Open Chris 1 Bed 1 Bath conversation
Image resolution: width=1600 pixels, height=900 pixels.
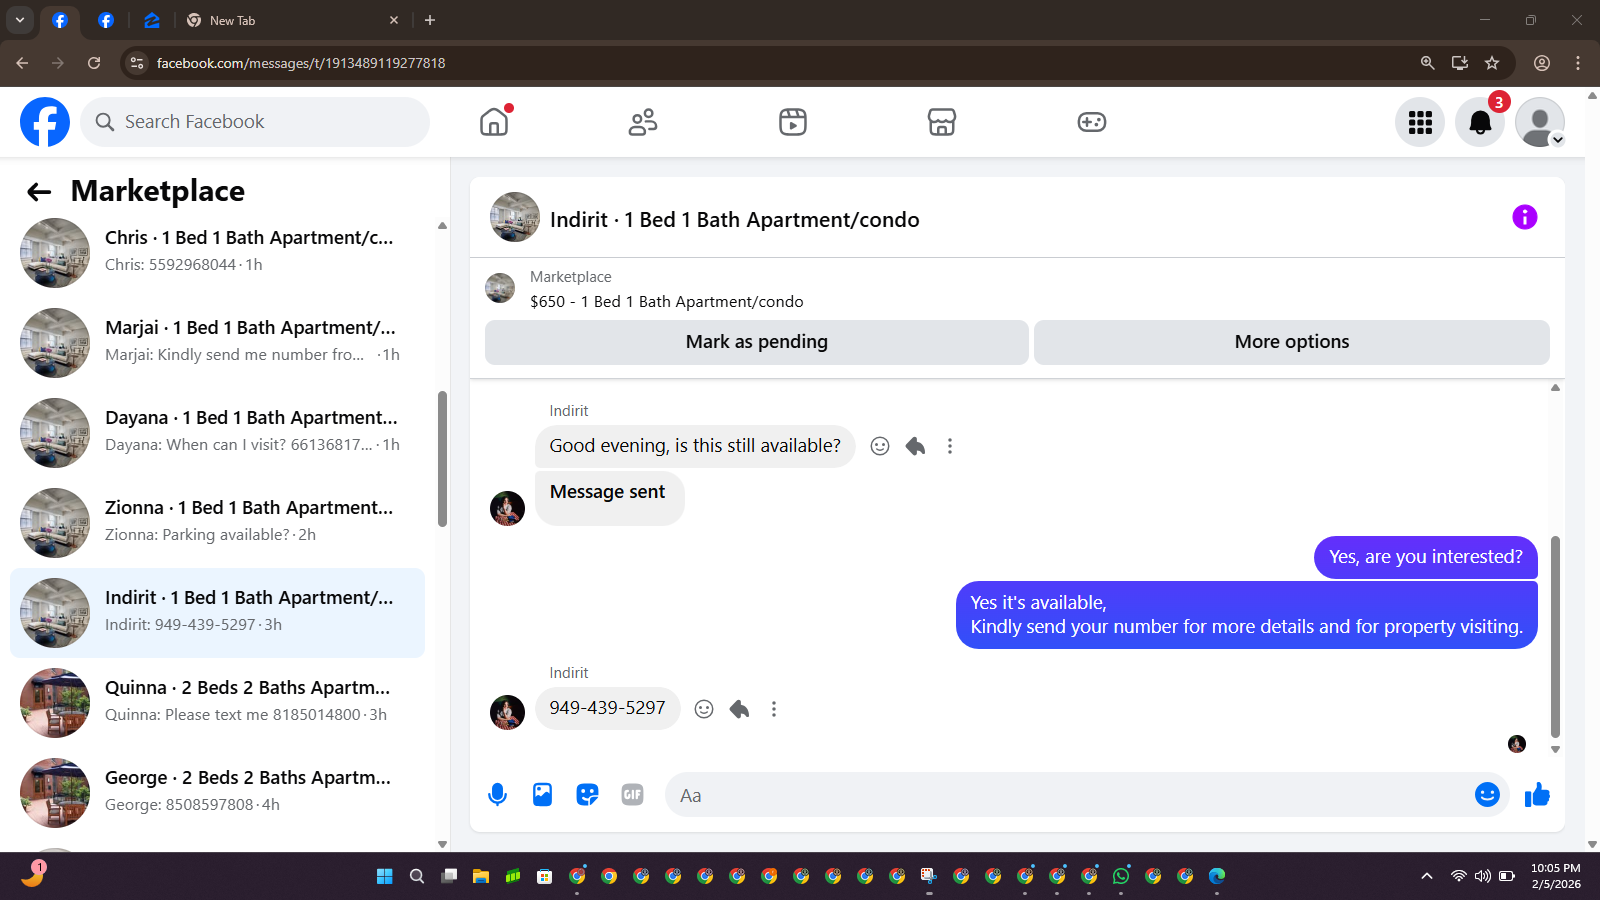218,253
